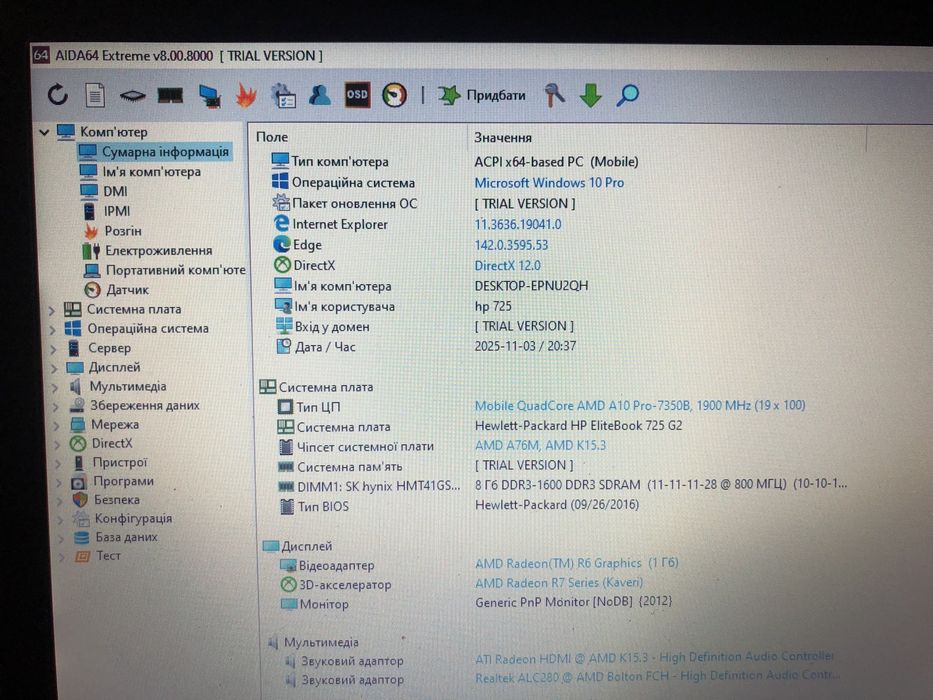Click the magnifier search icon
The width and height of the screenshot is (933, 700).
[627, 95]
